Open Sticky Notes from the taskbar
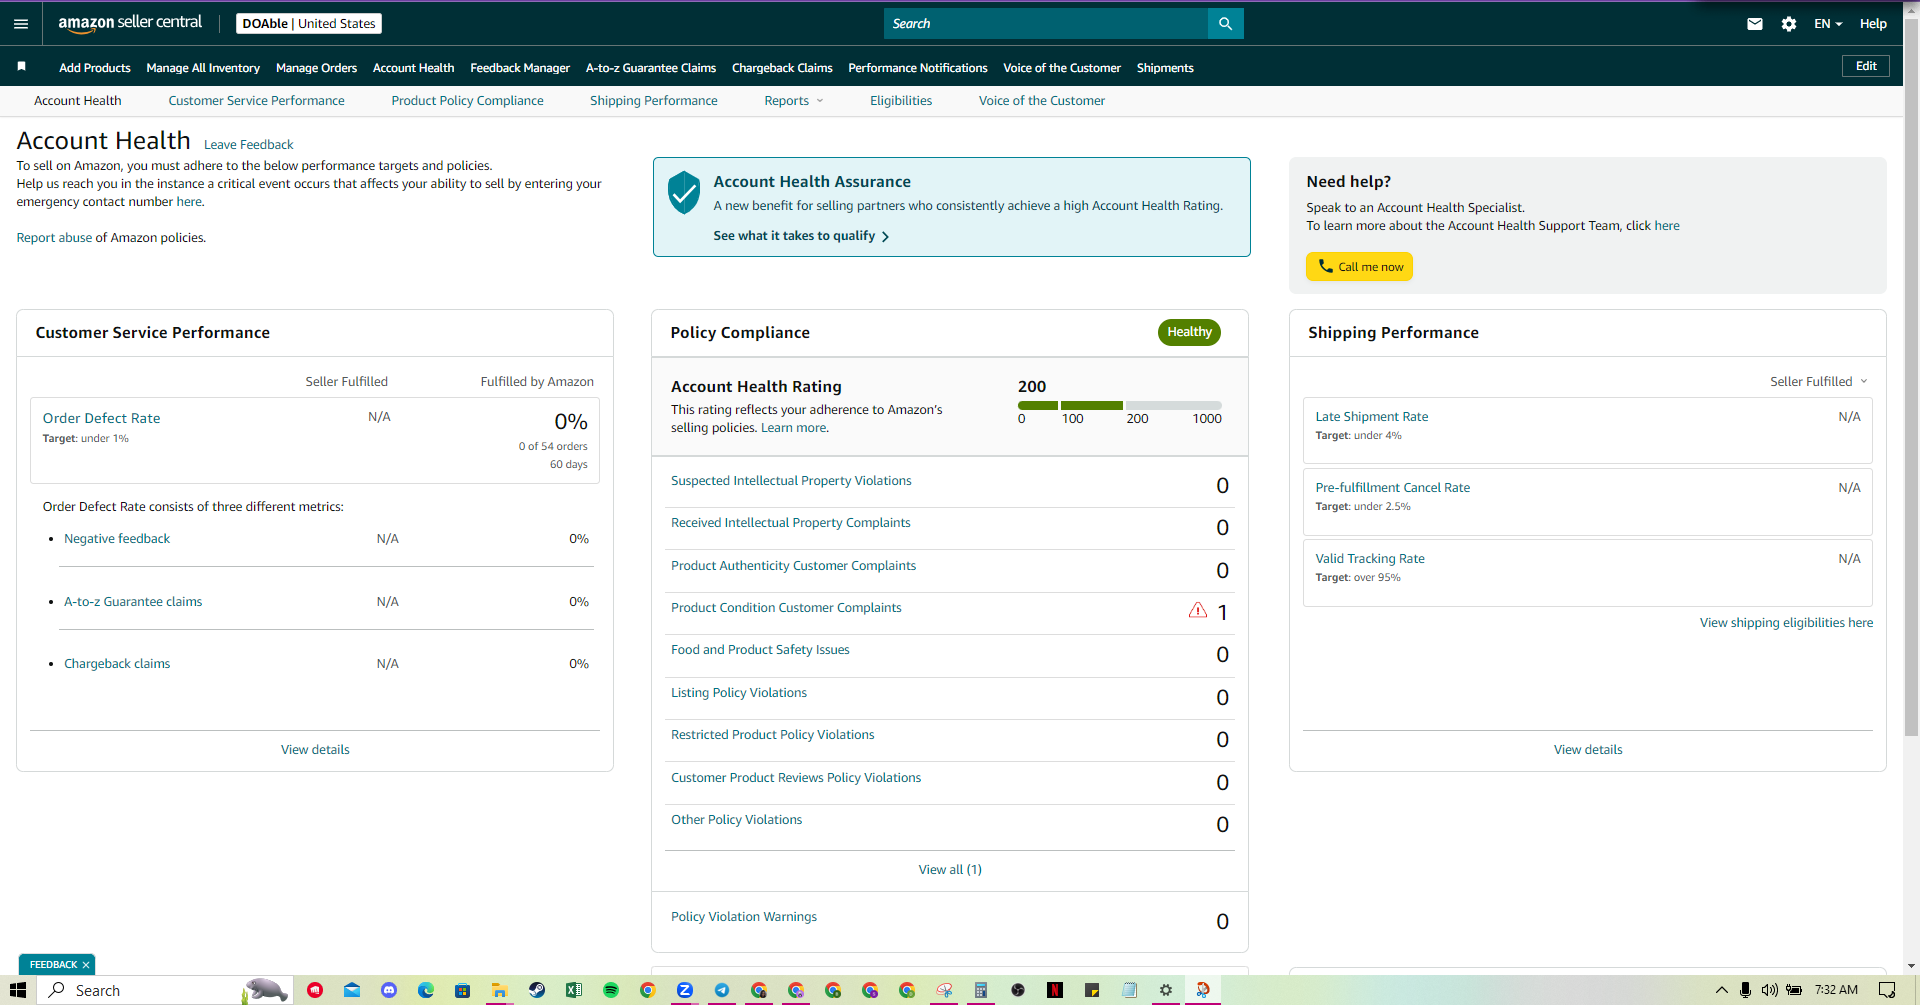 point(1092,990)
